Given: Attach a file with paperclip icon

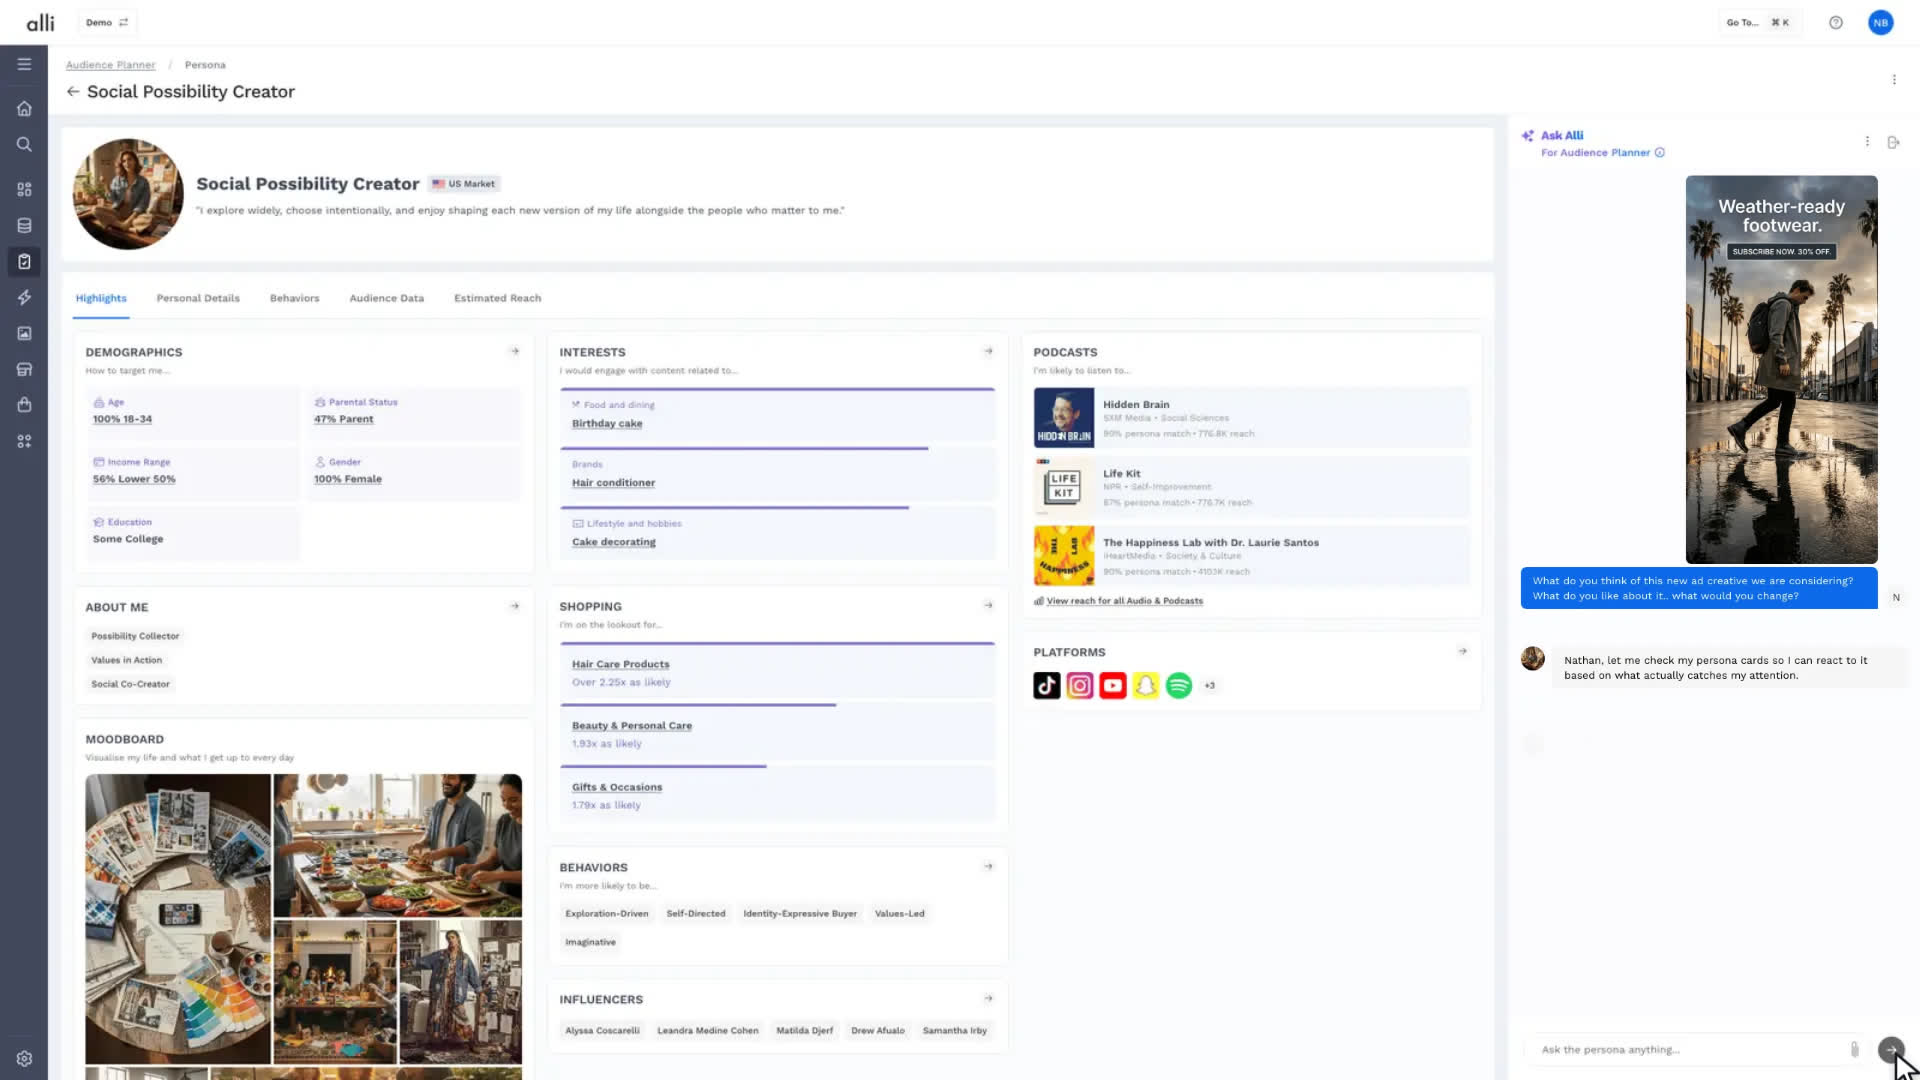Looking at the screenshot, I should click(1854, 1049).
